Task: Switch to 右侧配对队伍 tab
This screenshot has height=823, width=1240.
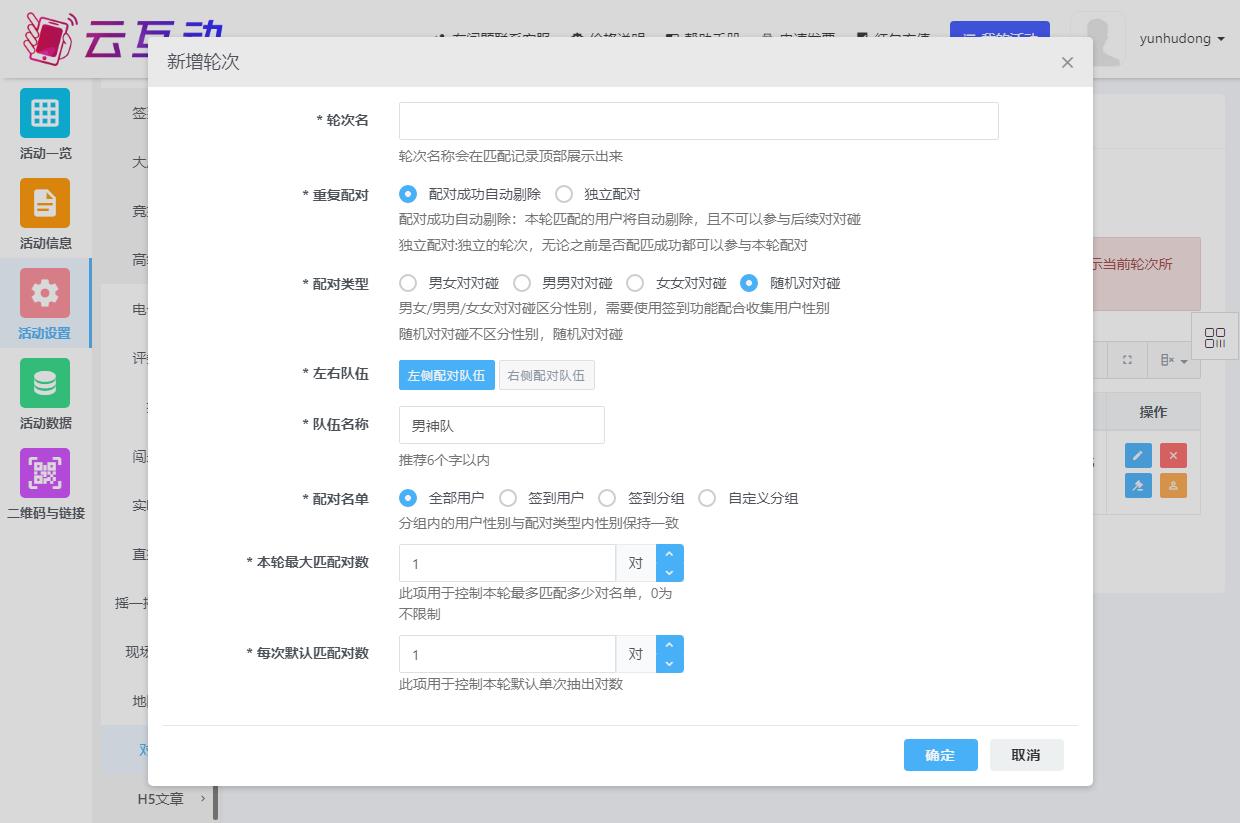Action: tap(546, 375)
